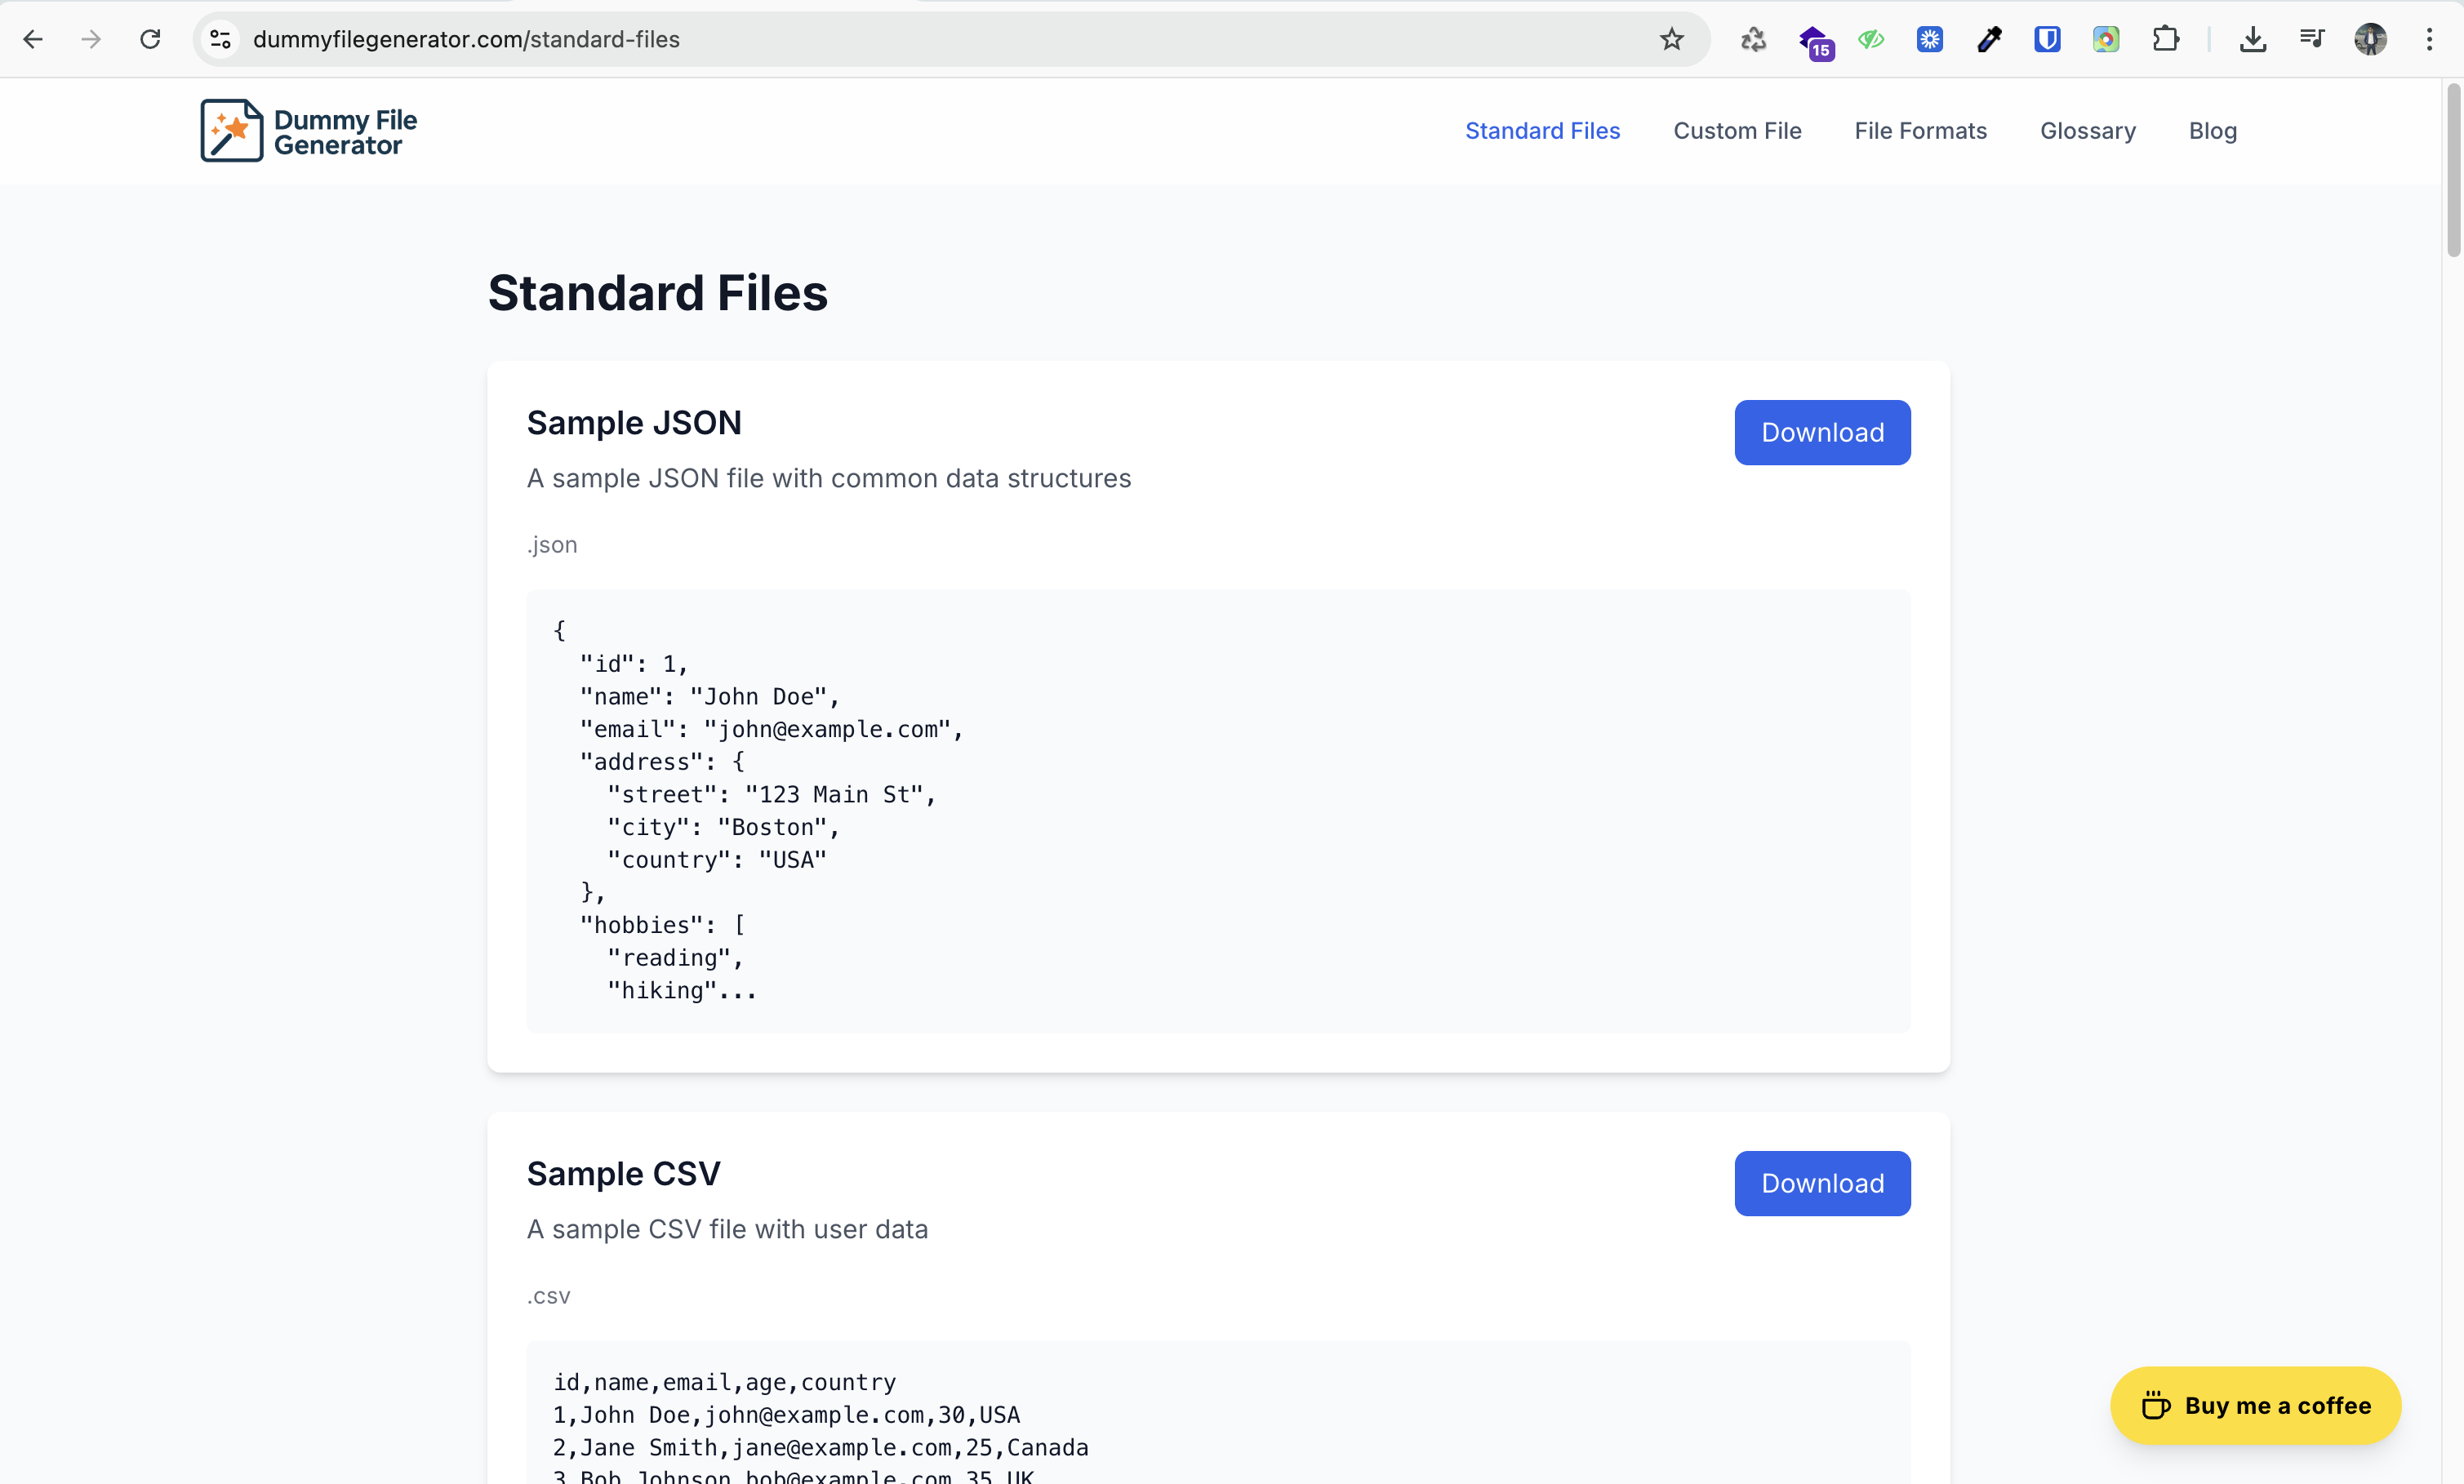Download the Sample CSV file

pos(1821,1183)
